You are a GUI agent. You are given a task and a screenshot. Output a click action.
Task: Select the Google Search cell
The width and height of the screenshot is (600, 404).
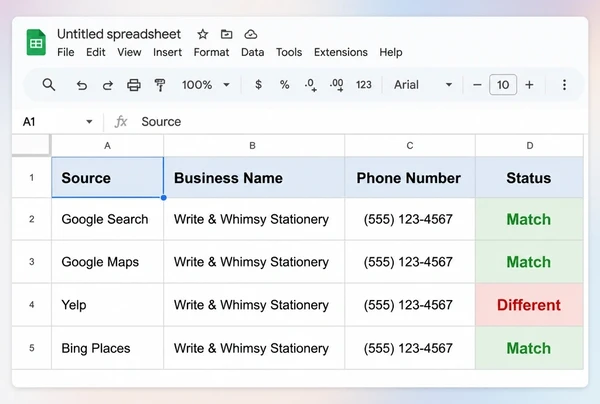point(108,219)
